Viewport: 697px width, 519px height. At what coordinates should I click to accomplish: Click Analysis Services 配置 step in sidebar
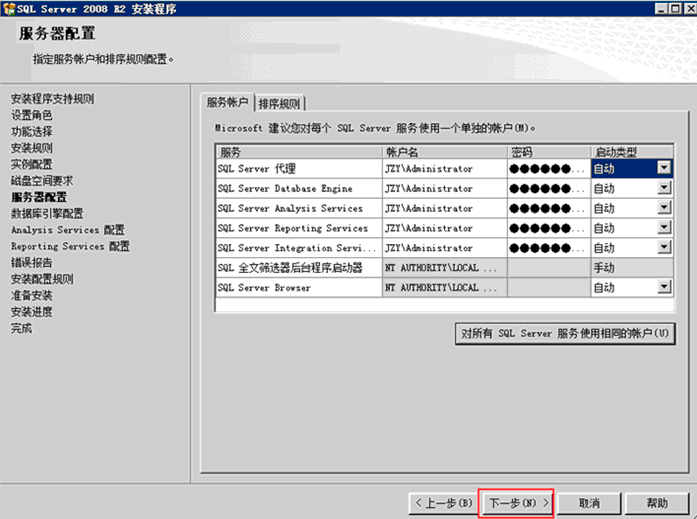(68, 230)
